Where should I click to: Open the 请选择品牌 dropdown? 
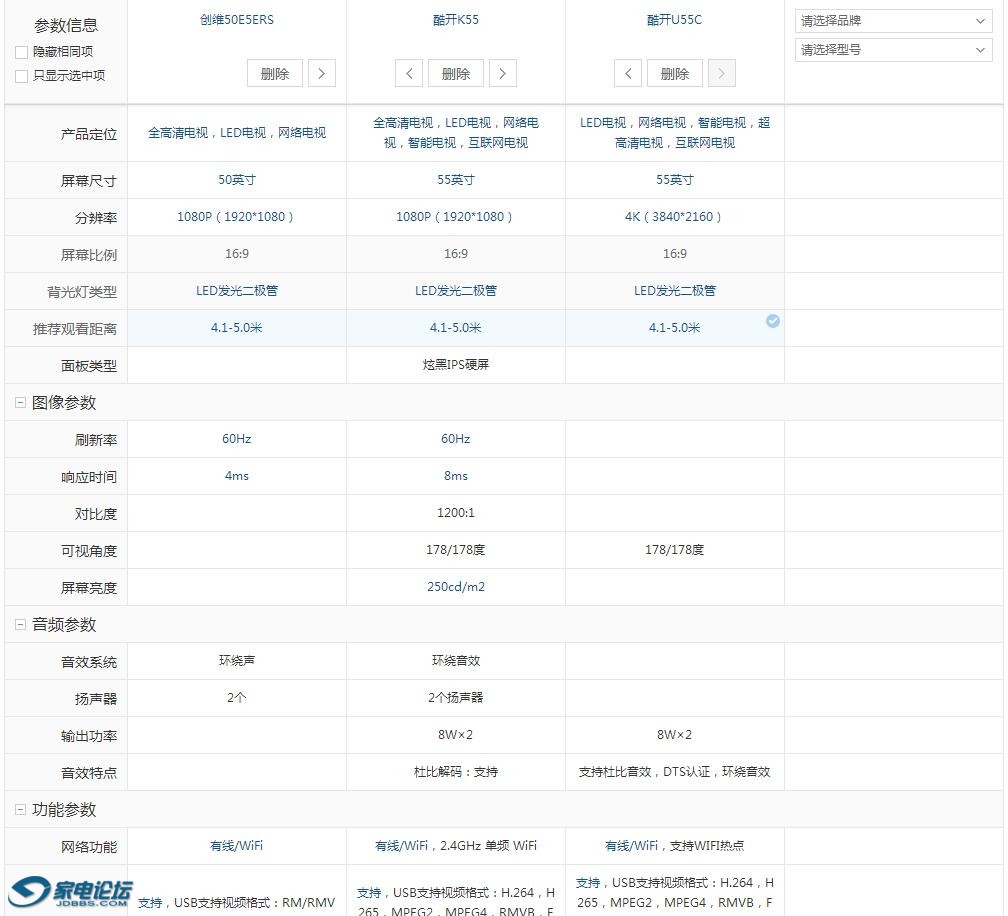pos(892,20)
